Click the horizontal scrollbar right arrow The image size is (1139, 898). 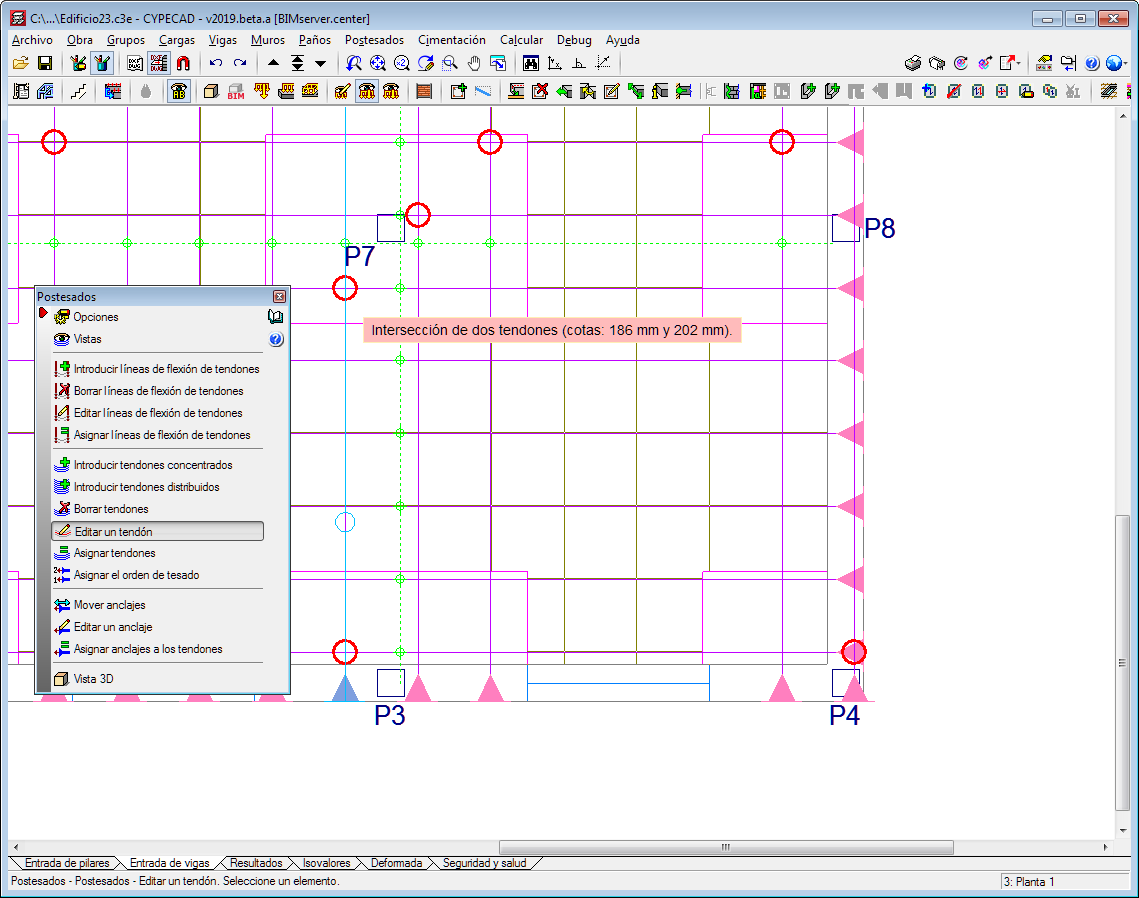[1106, 847]
